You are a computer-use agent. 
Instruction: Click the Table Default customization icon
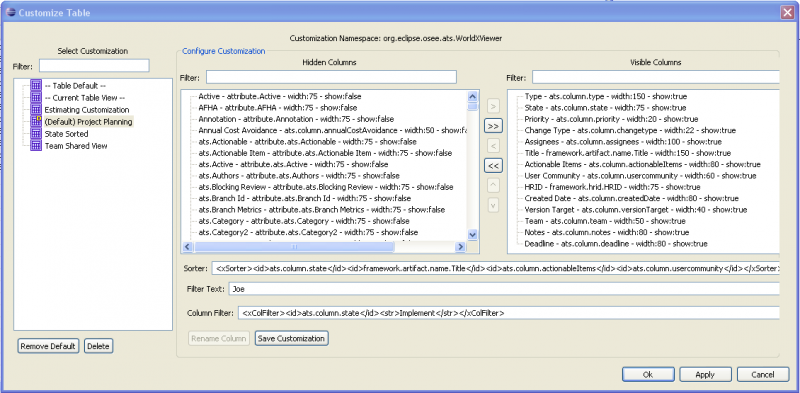pos(36,85)
